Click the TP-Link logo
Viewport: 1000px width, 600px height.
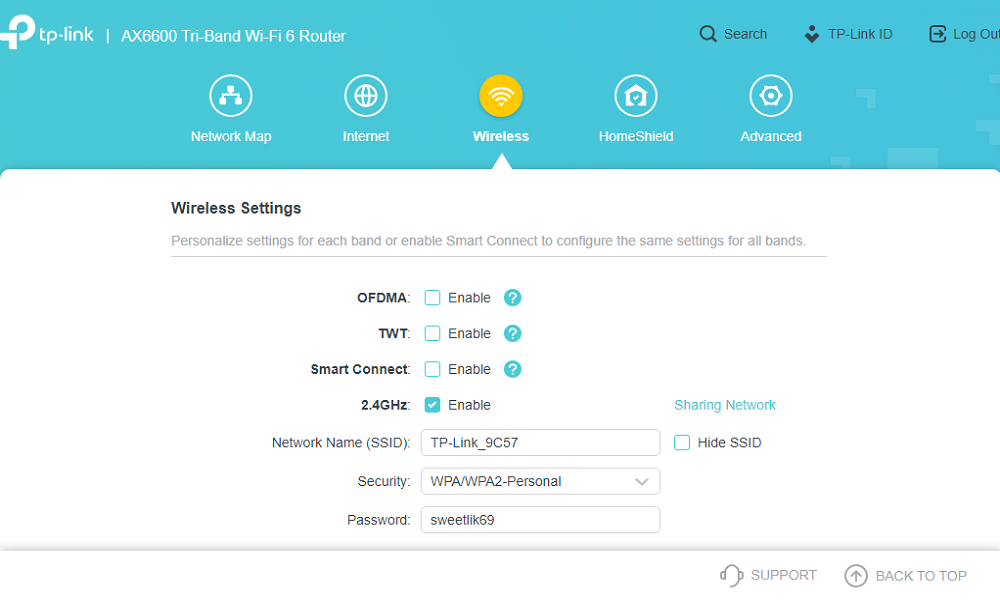[47, 32]
